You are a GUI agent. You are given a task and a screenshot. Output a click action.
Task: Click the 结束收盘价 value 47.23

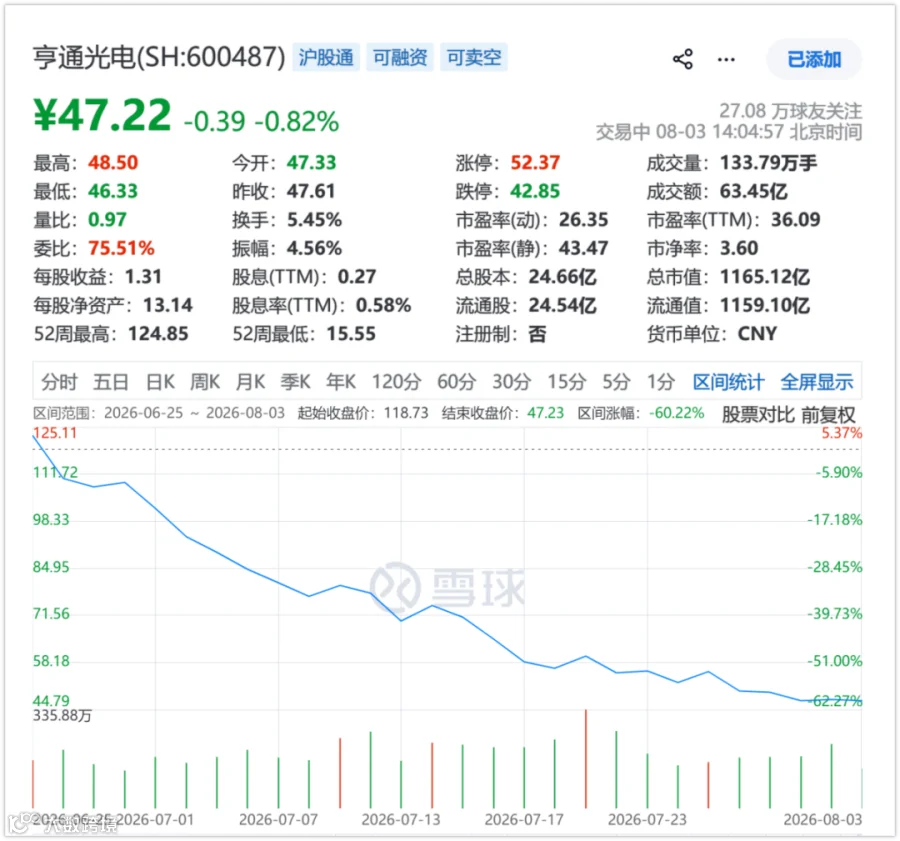(545, 413)
